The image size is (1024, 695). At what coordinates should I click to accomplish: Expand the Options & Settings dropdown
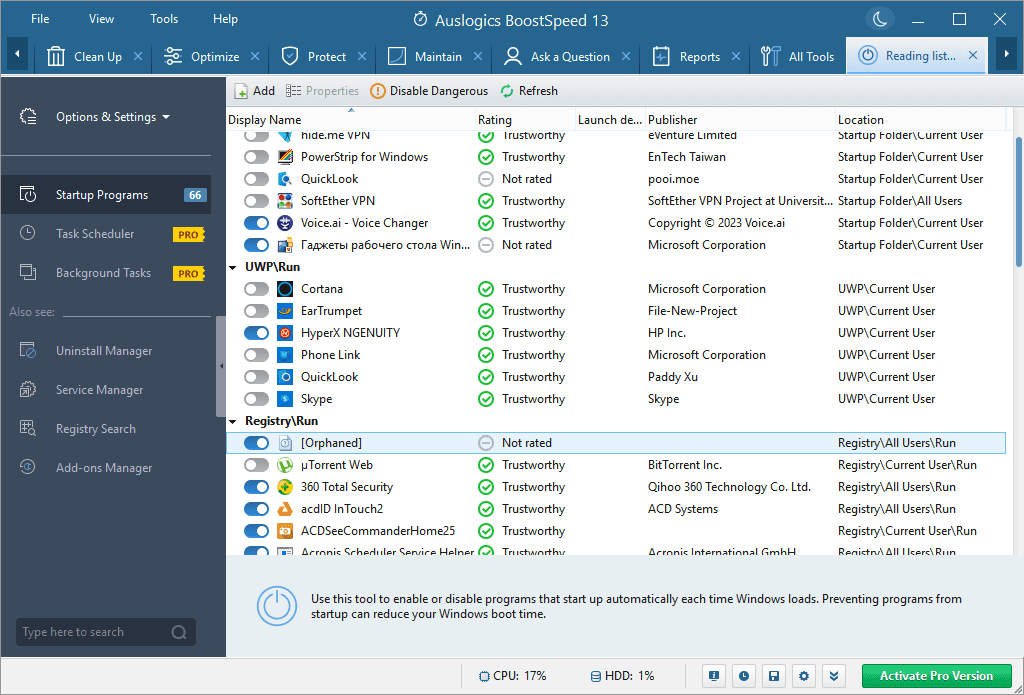(x=112, y=117)
